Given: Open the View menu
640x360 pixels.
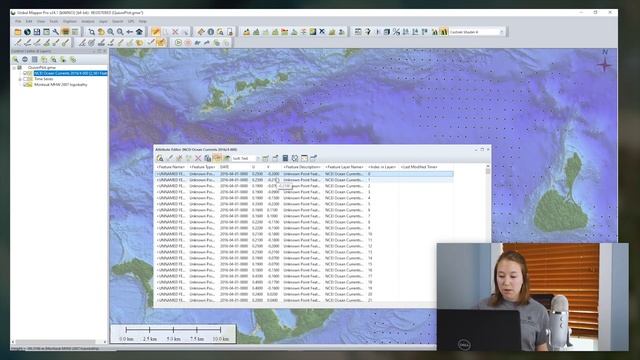Looking at the screenshot, I should pyautogui.click(x=41, y=21).
